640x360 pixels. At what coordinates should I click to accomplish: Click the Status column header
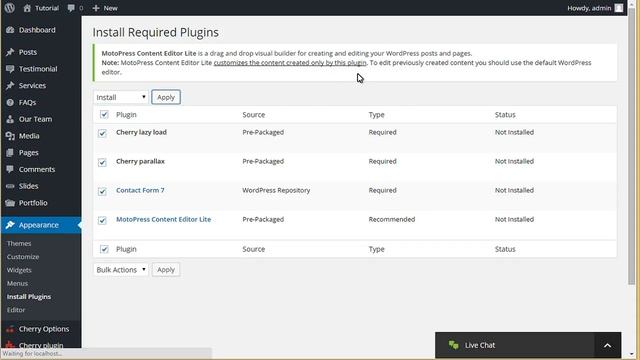click(505, 115)
